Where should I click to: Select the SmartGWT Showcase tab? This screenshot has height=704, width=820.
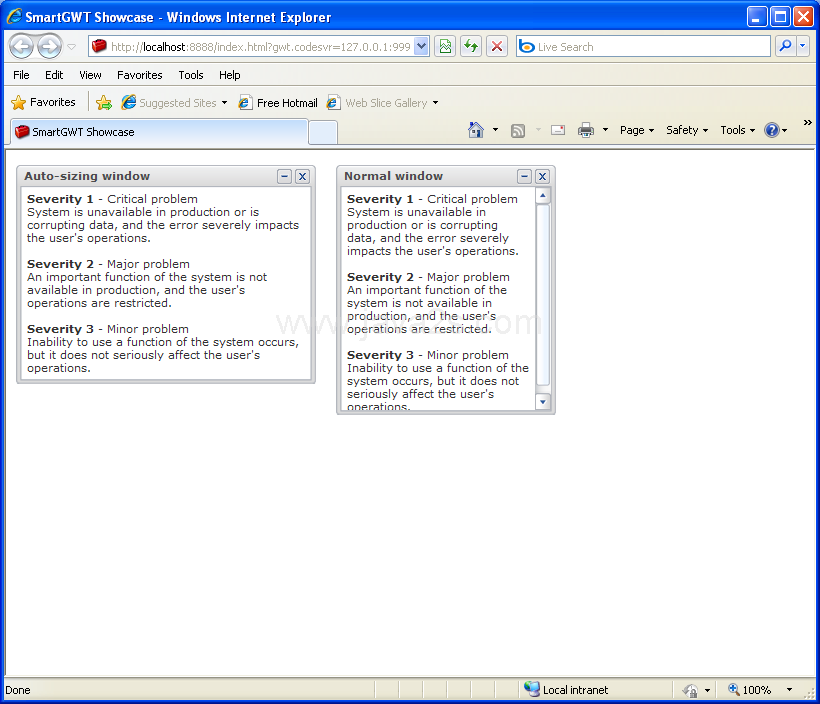point(159,132)
